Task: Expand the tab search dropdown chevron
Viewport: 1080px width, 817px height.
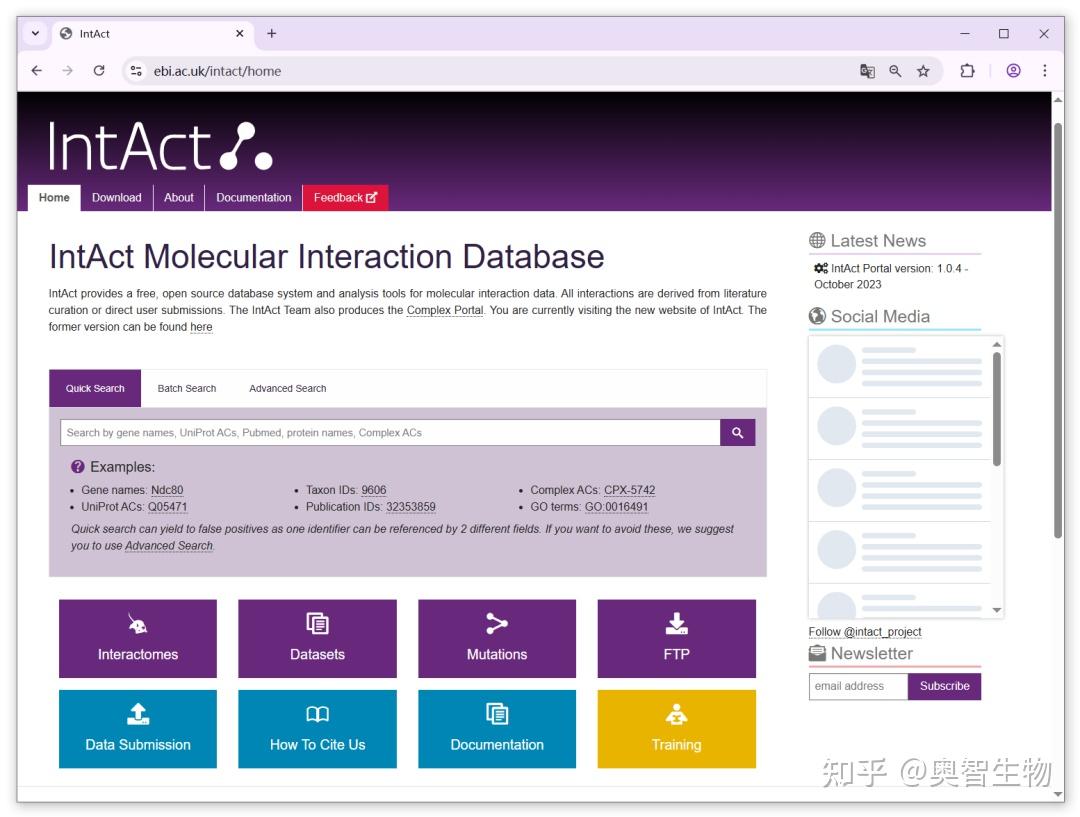Action: pyautogui.click(x=35, y=33)
